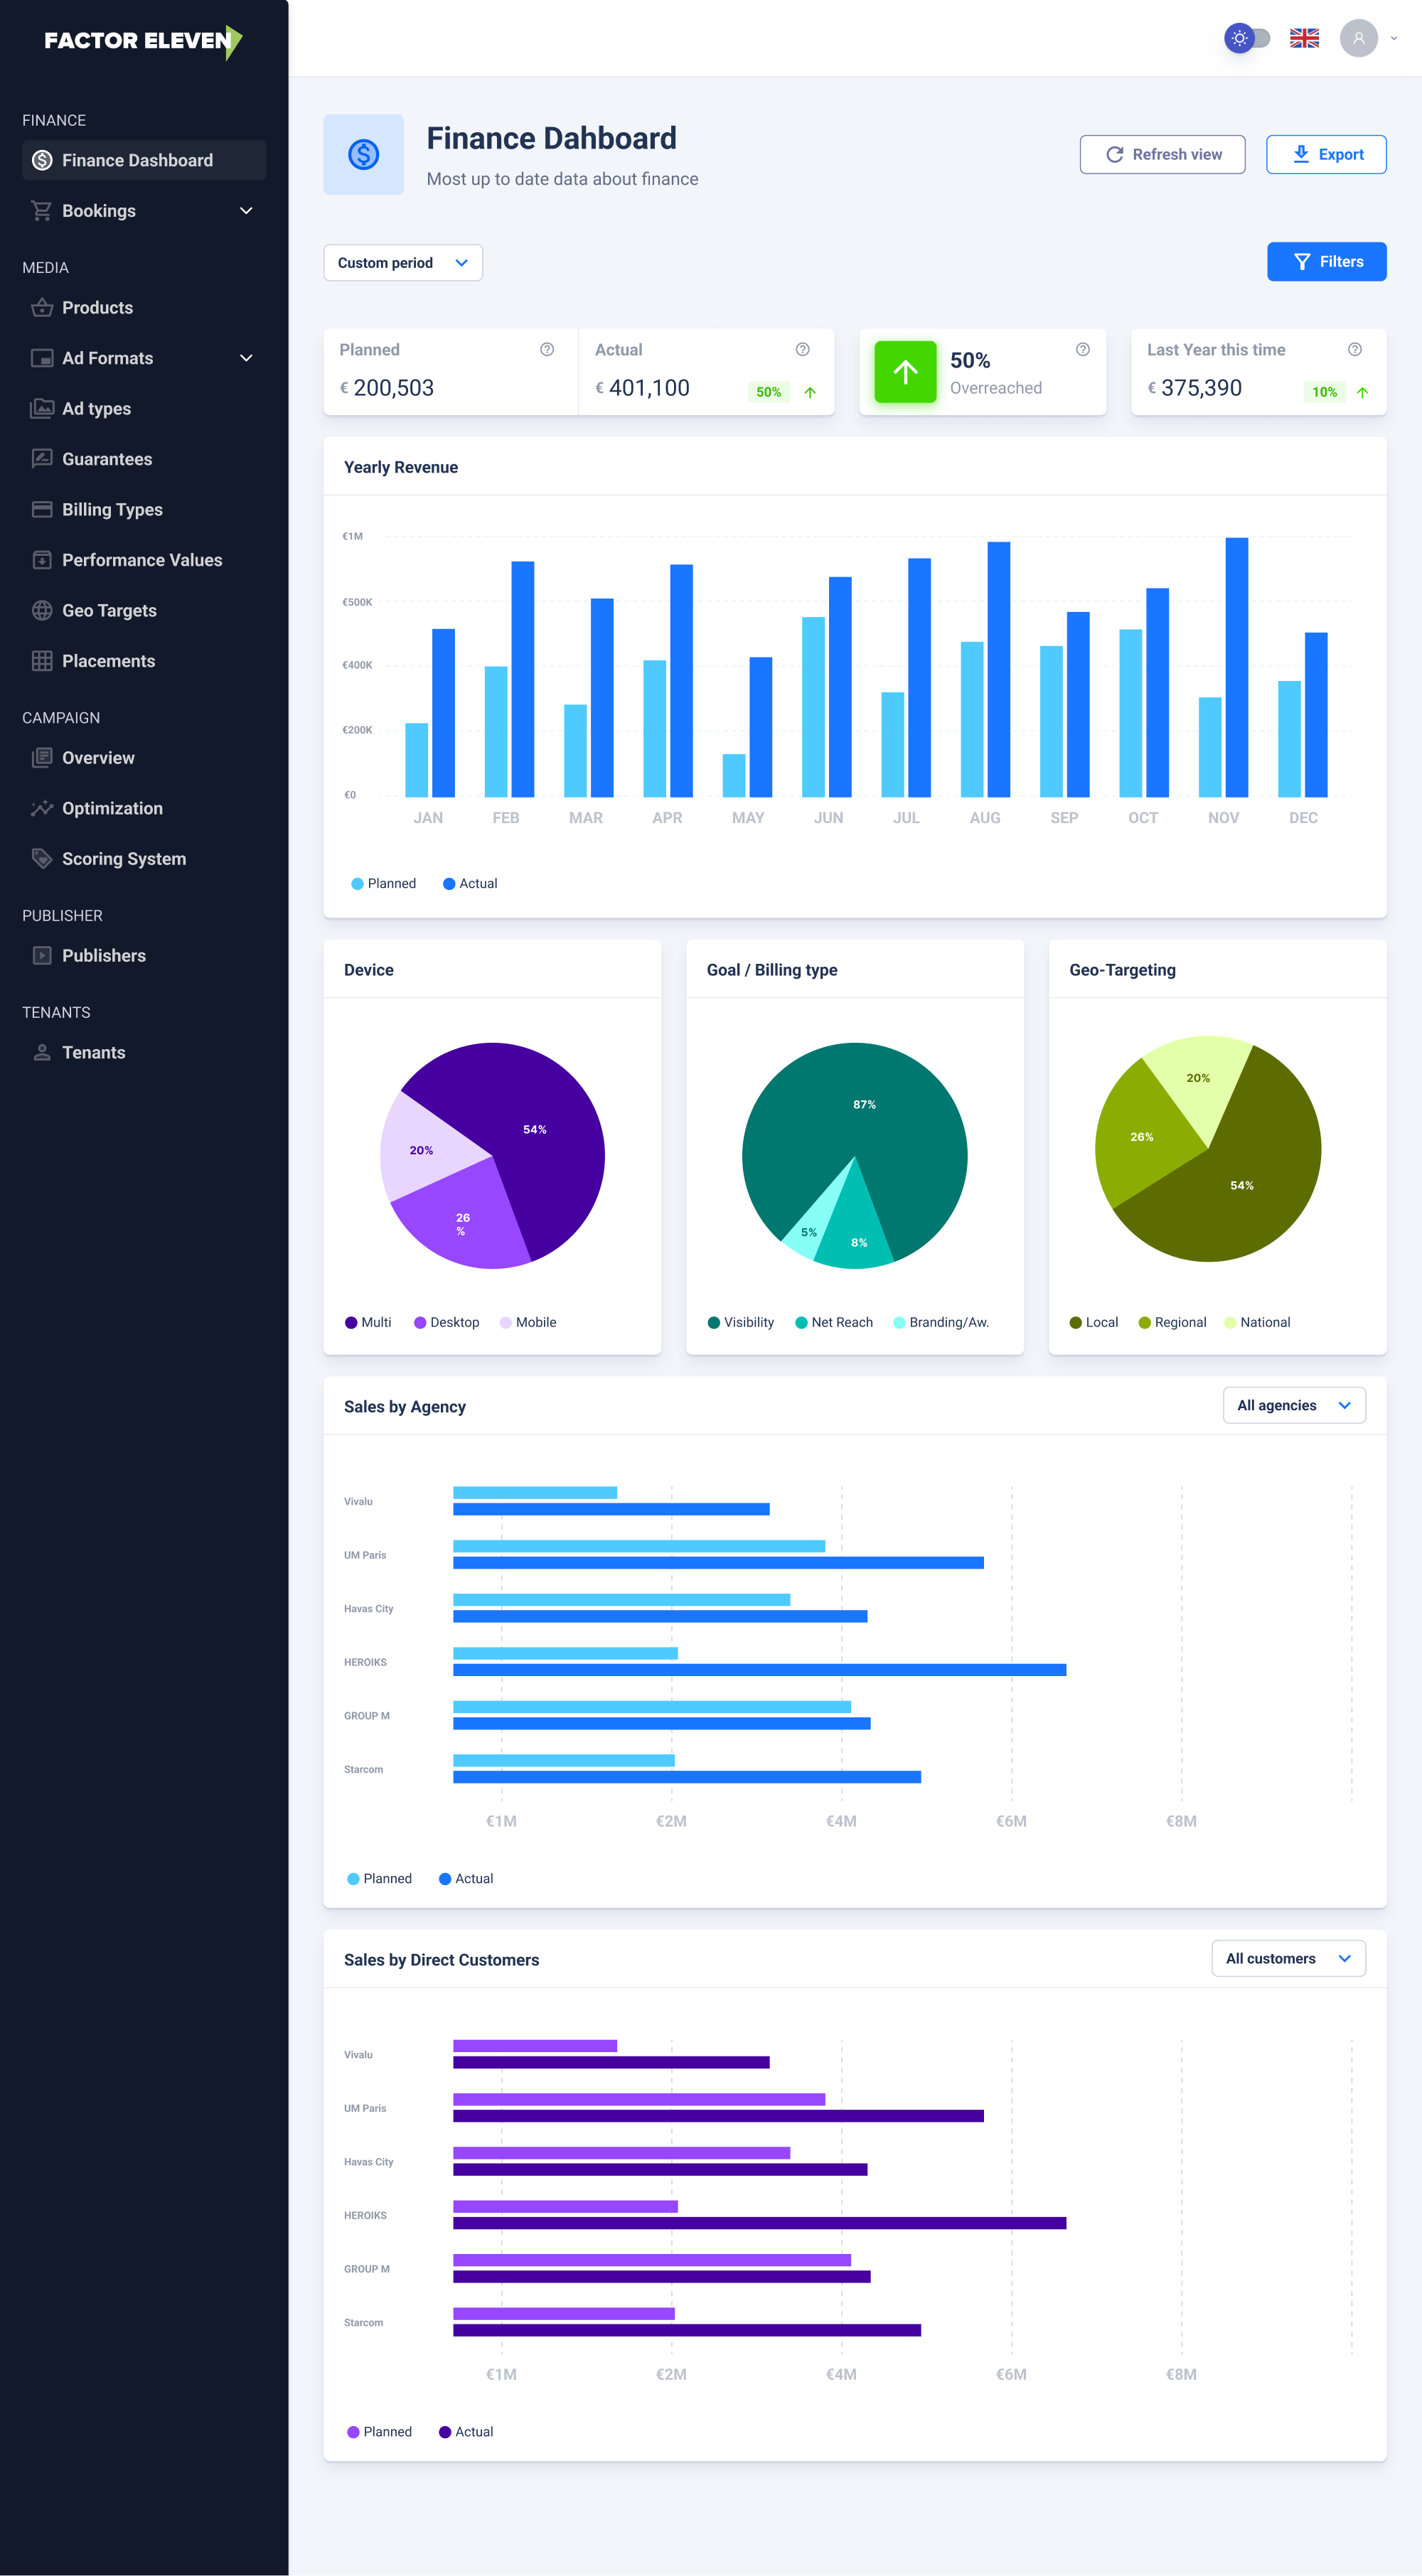This screenshot has height=2576, width=1422.
Task: Open Billing Types menu item
Action: point(144,510)
